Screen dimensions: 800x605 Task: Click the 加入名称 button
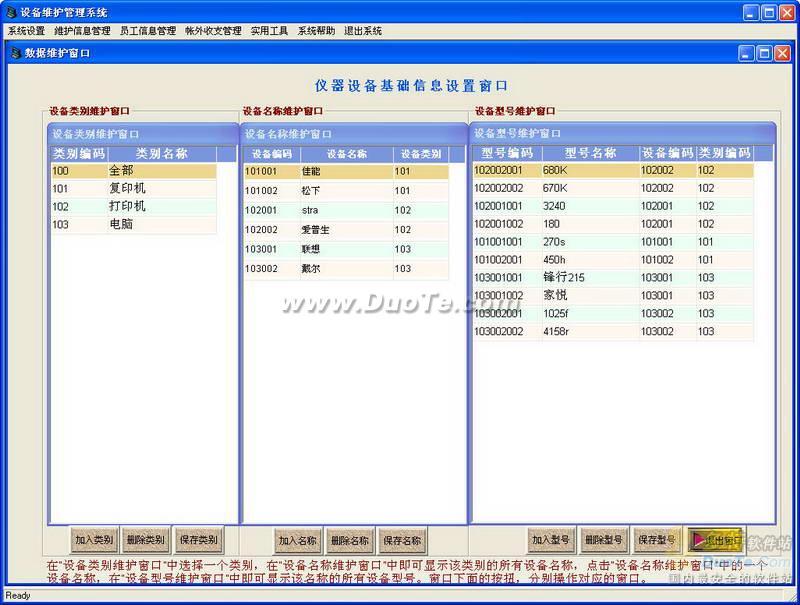297,540
